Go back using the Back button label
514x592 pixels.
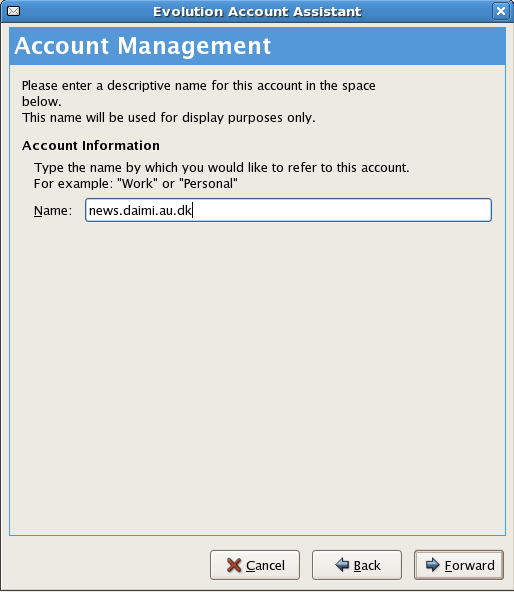point(367,566)
